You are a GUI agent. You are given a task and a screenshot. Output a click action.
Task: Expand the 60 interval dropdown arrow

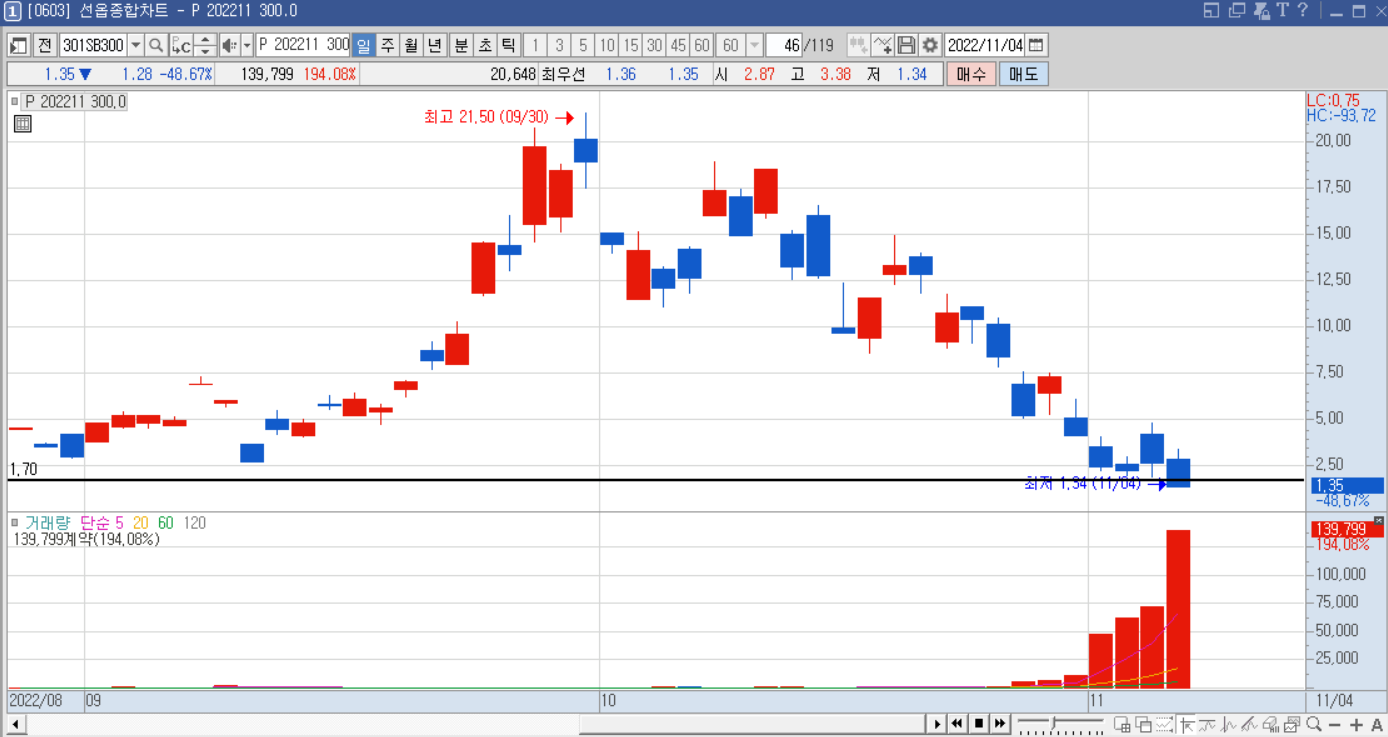click(754, 45)
